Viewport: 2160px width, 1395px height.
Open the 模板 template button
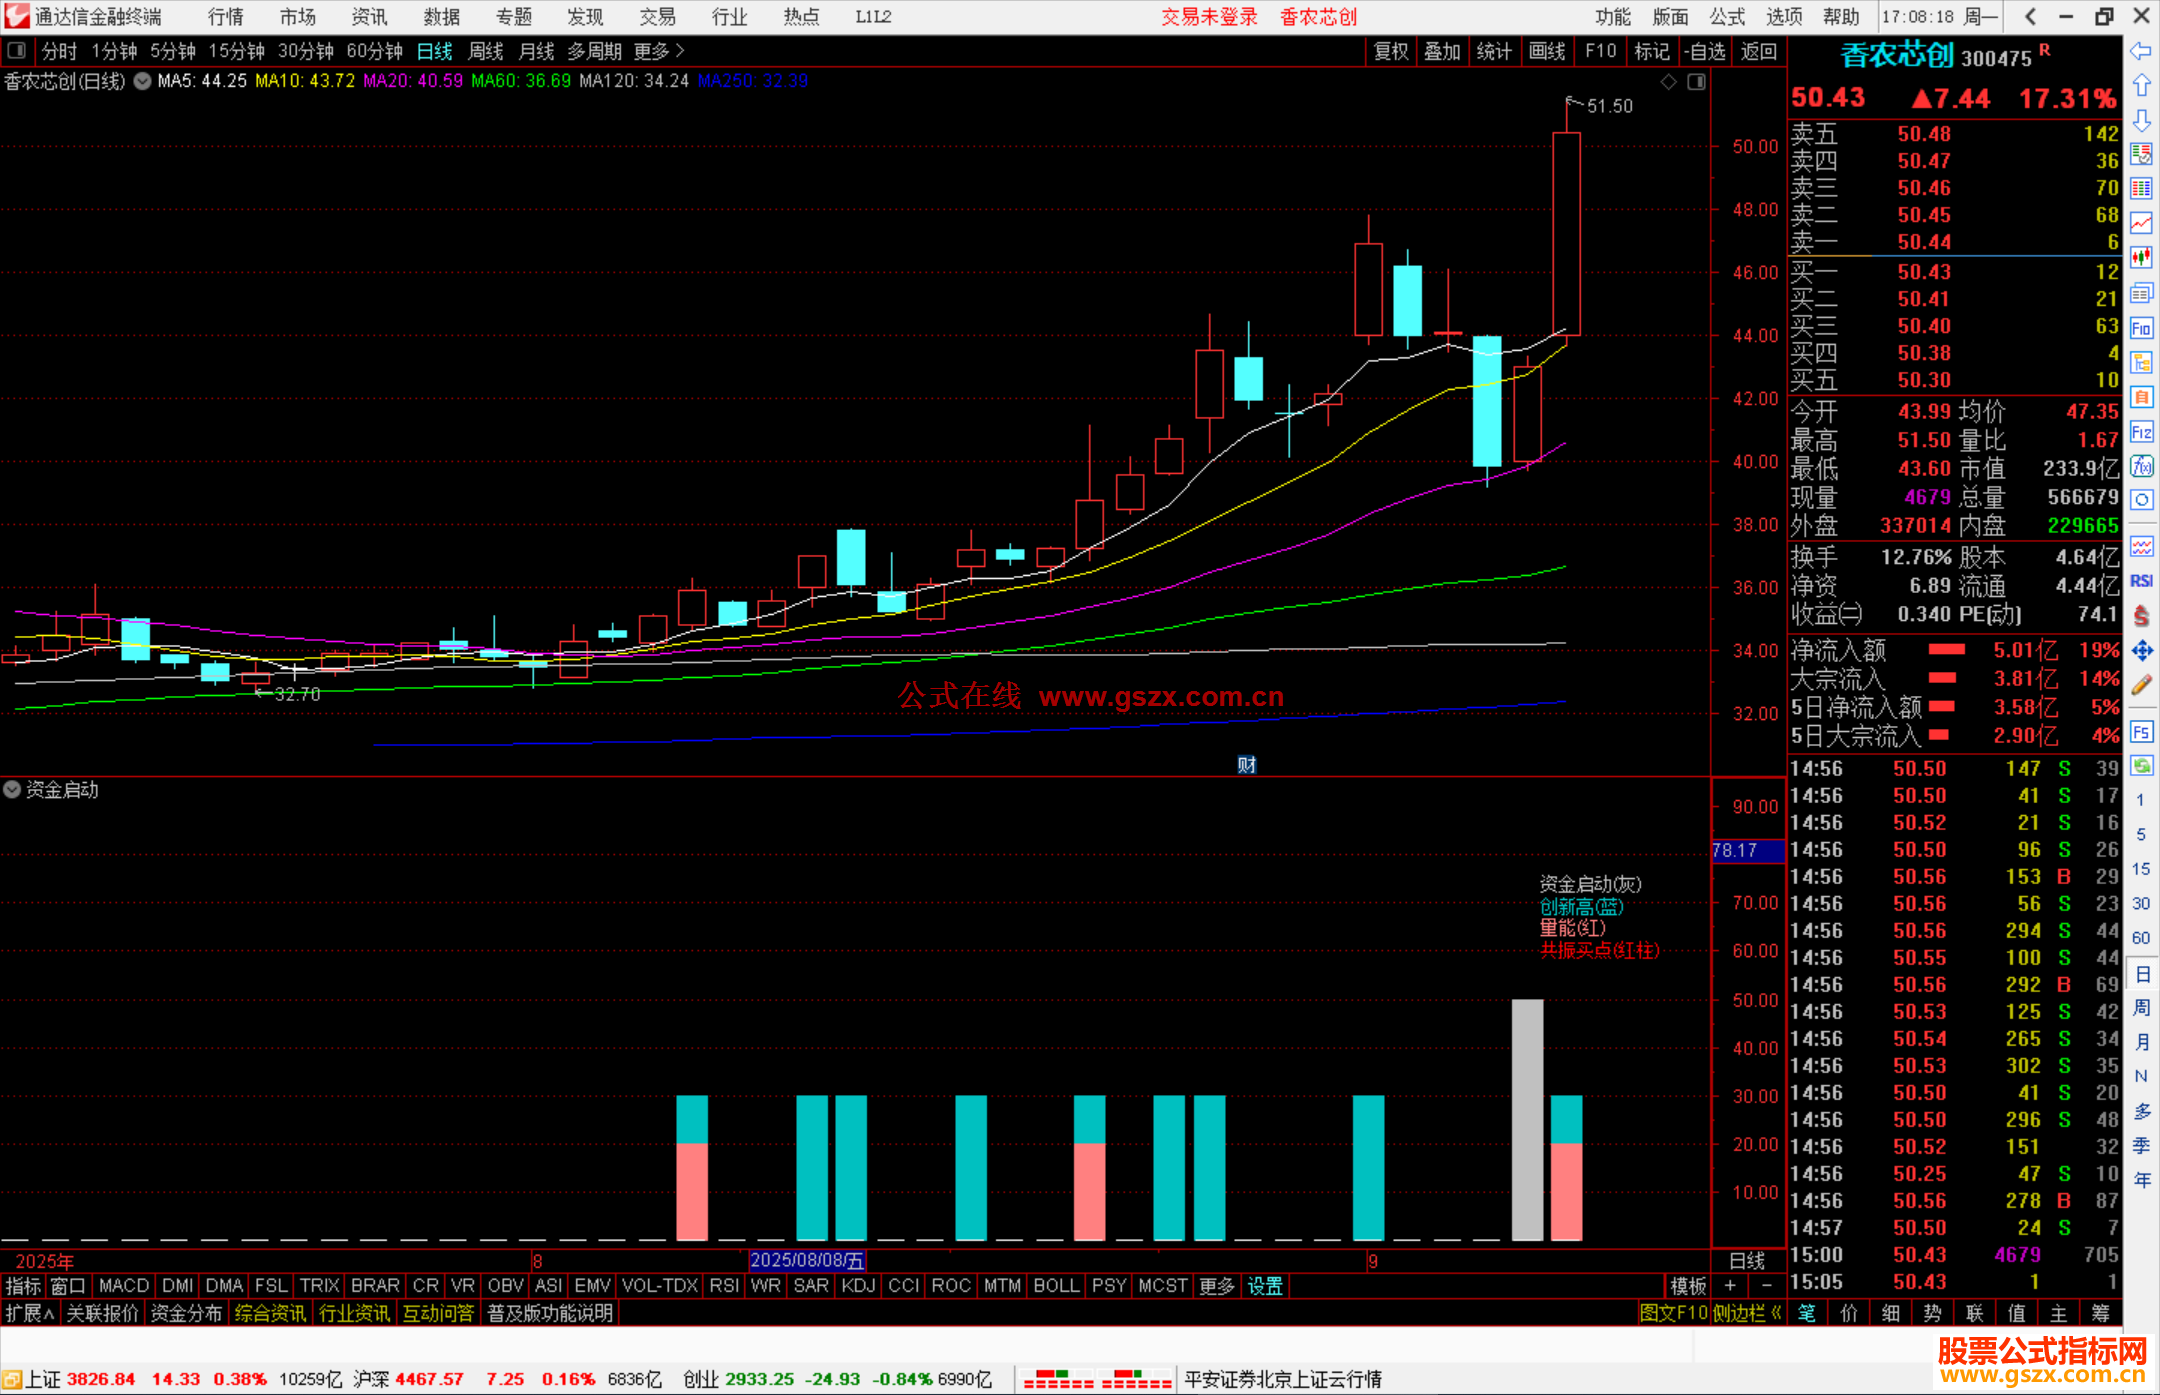point(1689,1286)
